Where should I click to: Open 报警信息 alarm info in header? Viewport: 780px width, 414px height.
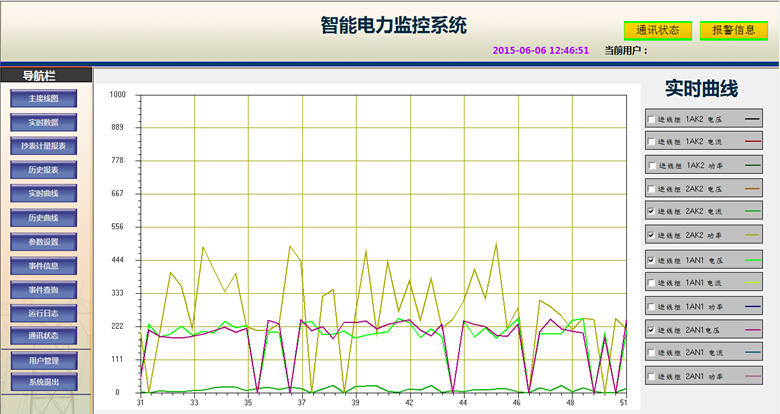click(x=734, y=30)
